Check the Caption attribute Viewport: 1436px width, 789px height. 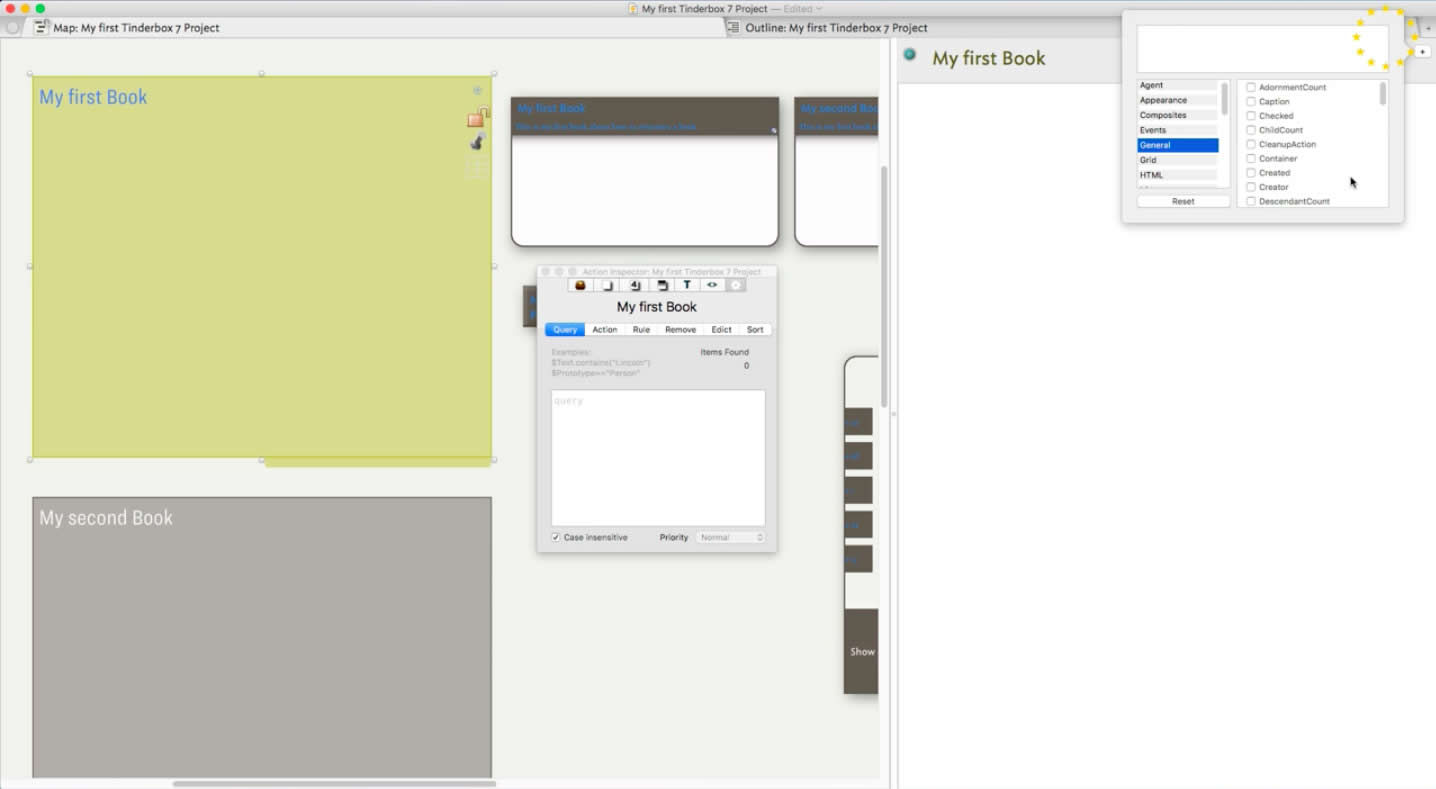(x=1251, y=101)
